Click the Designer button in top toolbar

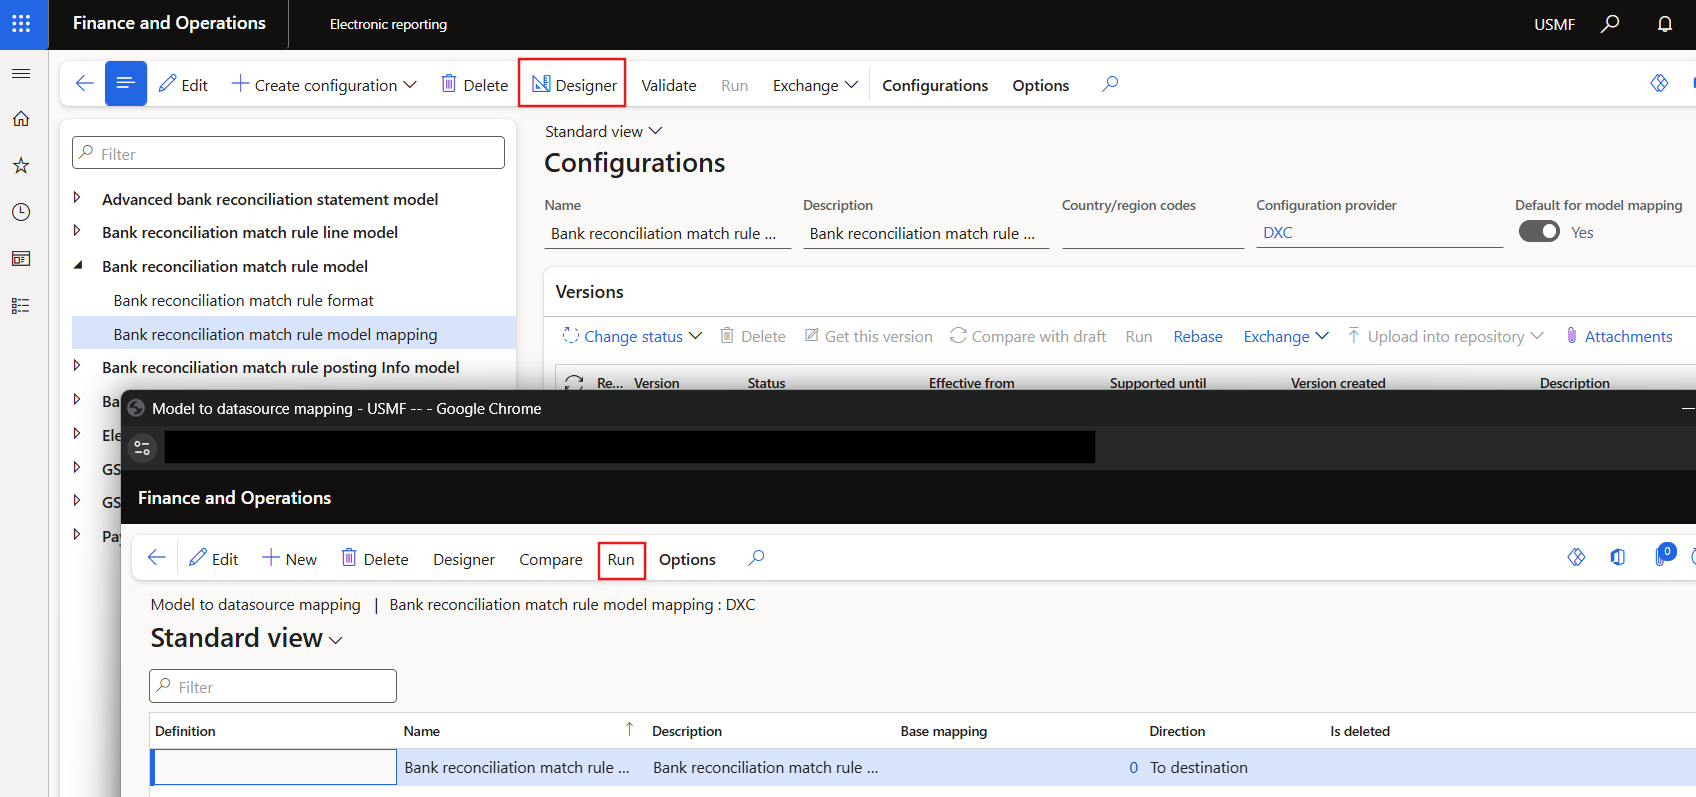click(x=573, y=85)
